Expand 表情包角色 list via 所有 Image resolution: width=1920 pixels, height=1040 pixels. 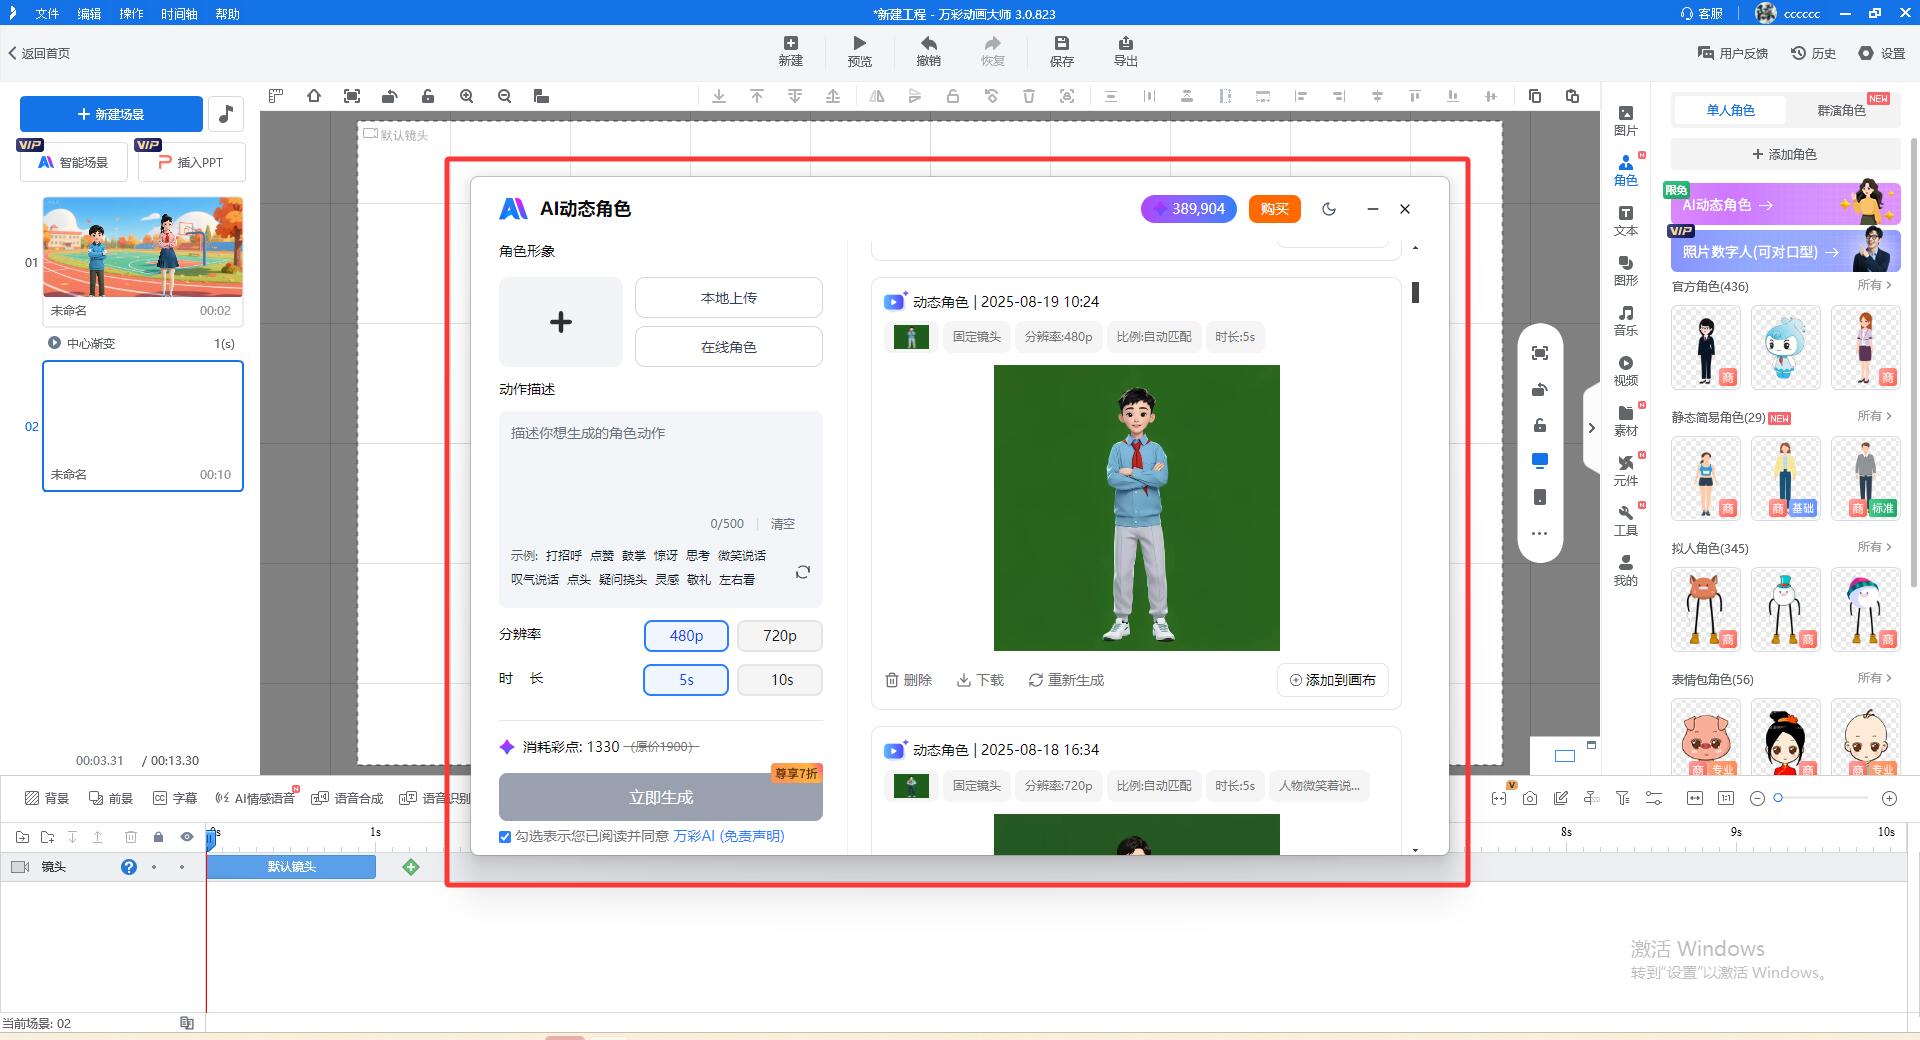1874,678
